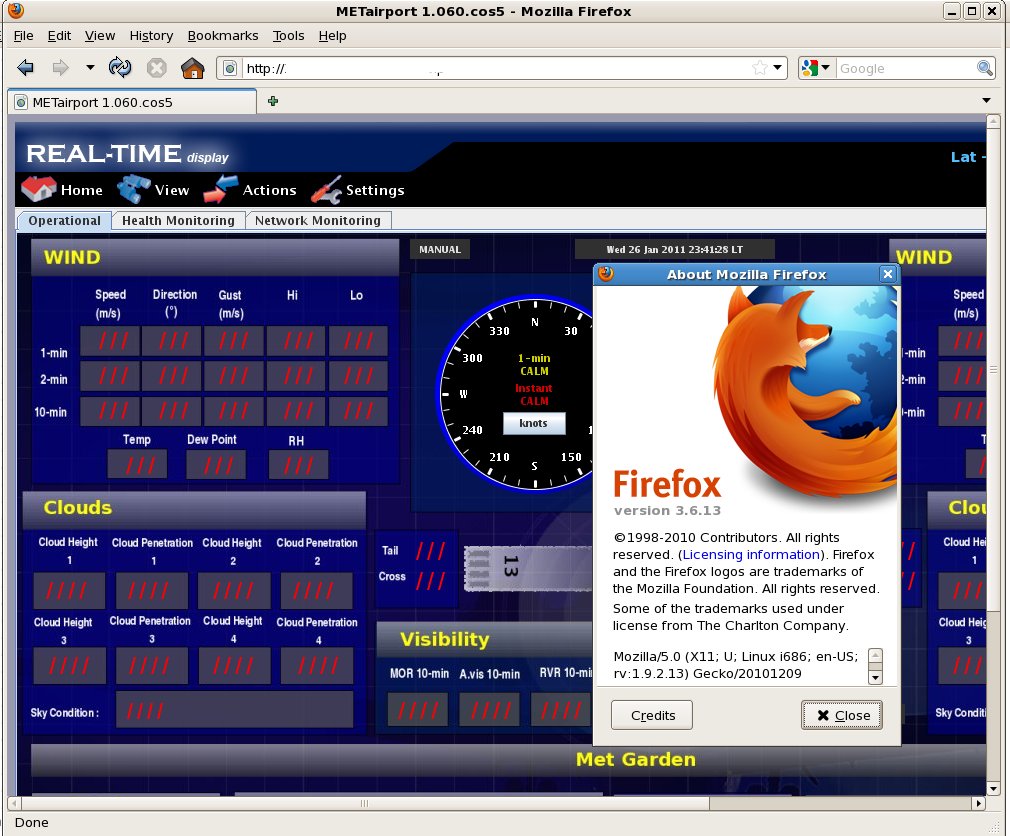Click the Reload page icon

(120, 68)
